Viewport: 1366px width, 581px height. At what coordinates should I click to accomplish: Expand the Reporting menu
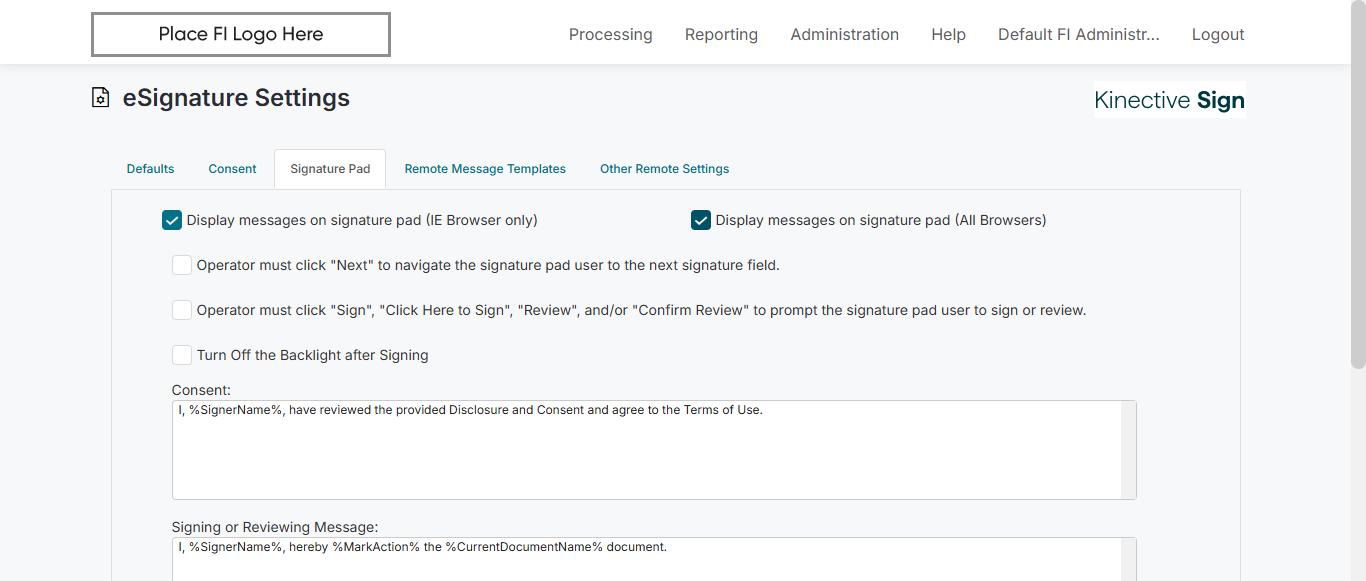tap(721, 35)
